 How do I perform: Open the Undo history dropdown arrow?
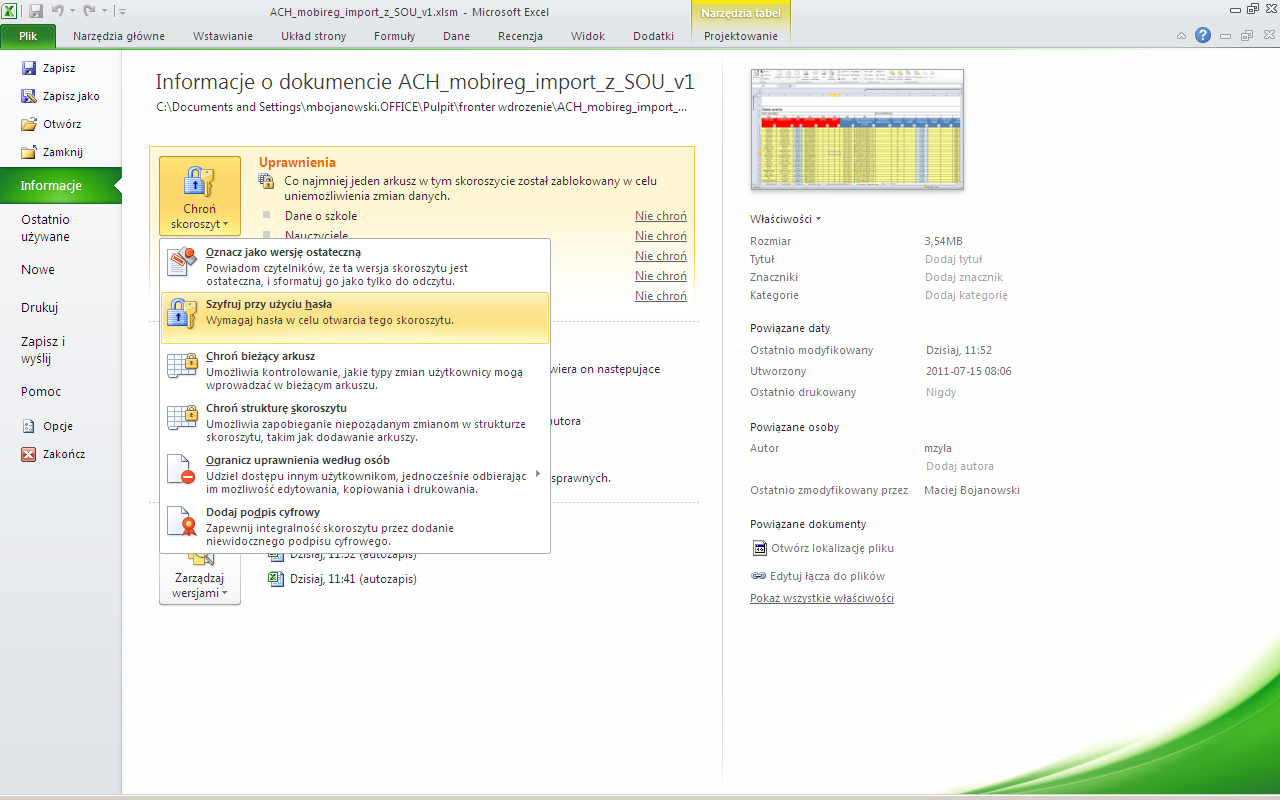click(x=72, y=11)
